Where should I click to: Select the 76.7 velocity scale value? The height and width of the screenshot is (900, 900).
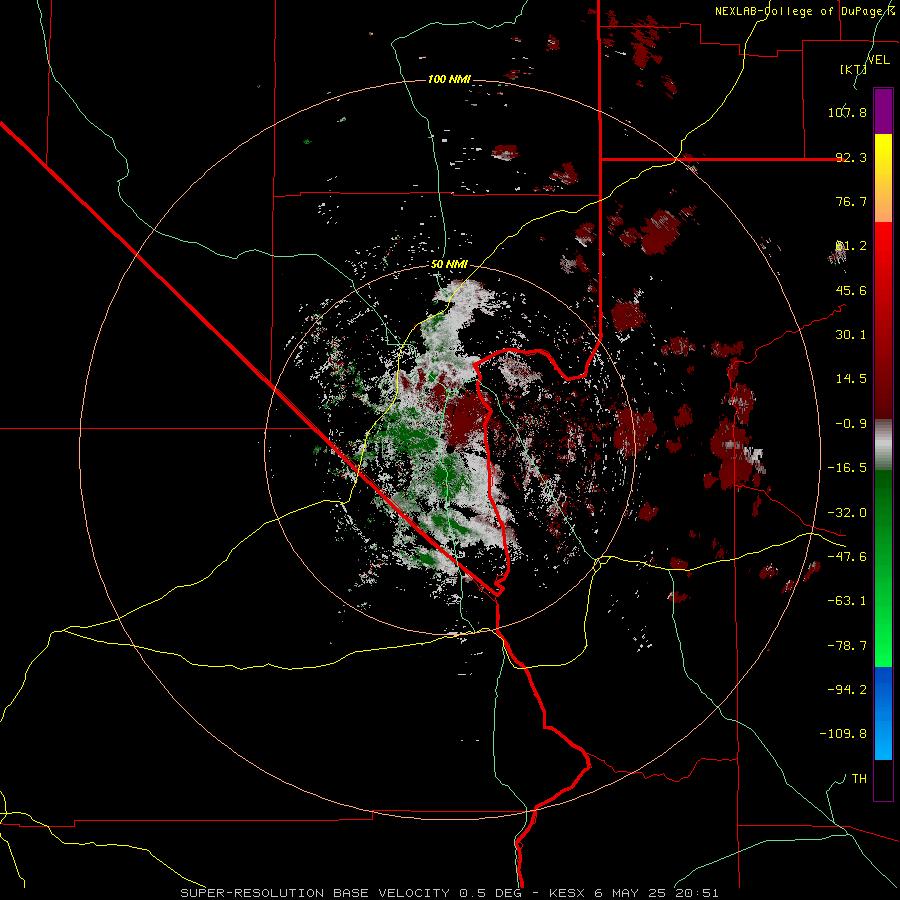(851, 201)
